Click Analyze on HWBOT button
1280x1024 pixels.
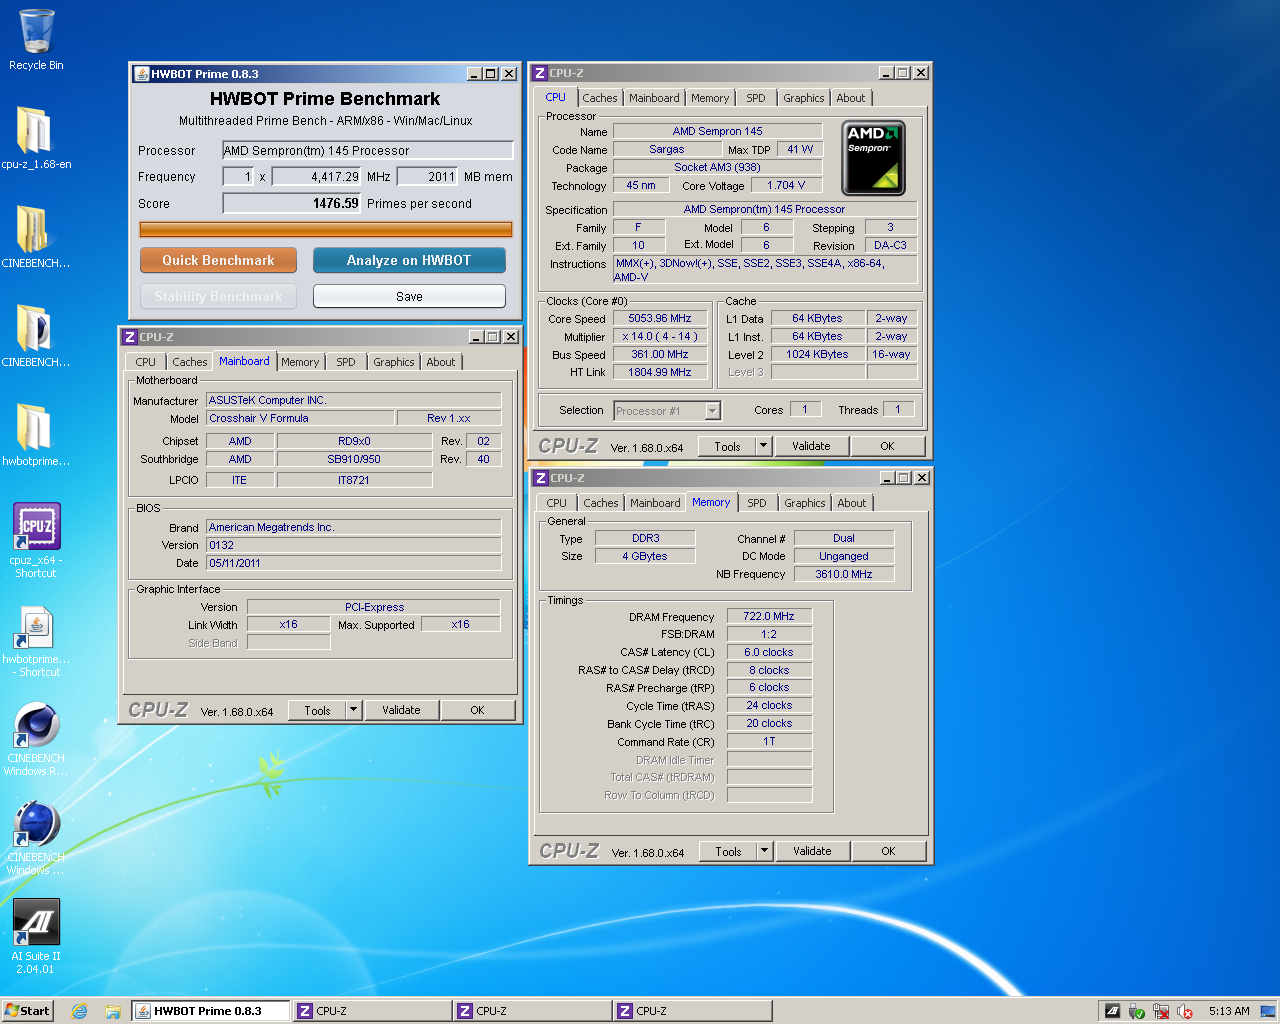pos(409,260)
